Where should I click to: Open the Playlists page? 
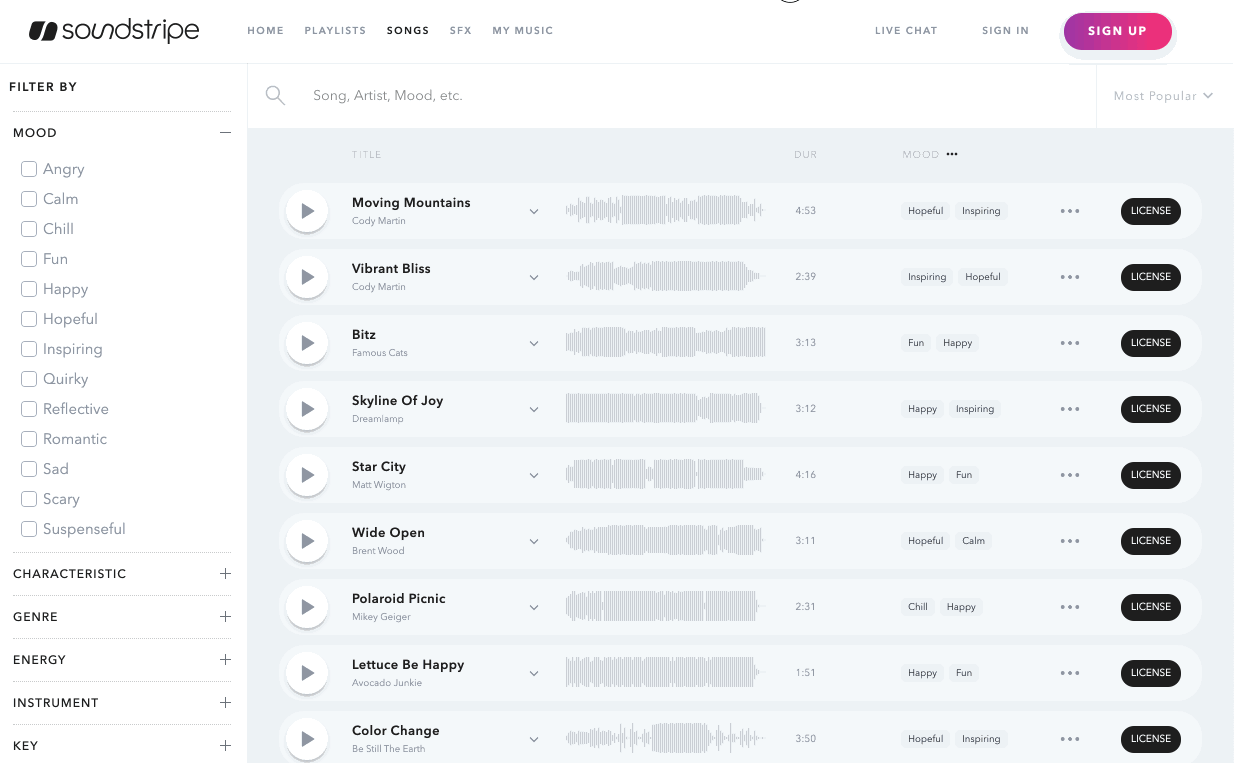click(335, 30)
